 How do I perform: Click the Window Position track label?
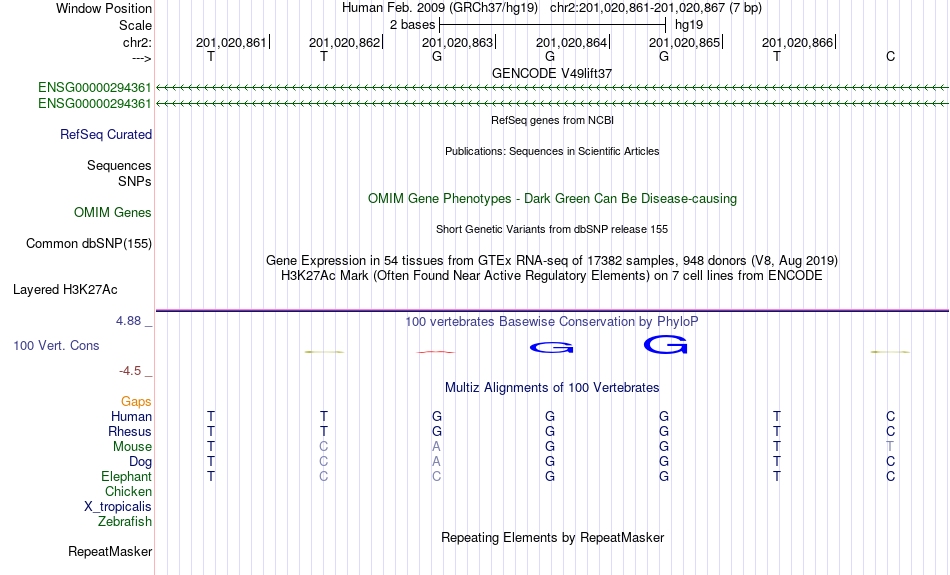coord(104,8)
